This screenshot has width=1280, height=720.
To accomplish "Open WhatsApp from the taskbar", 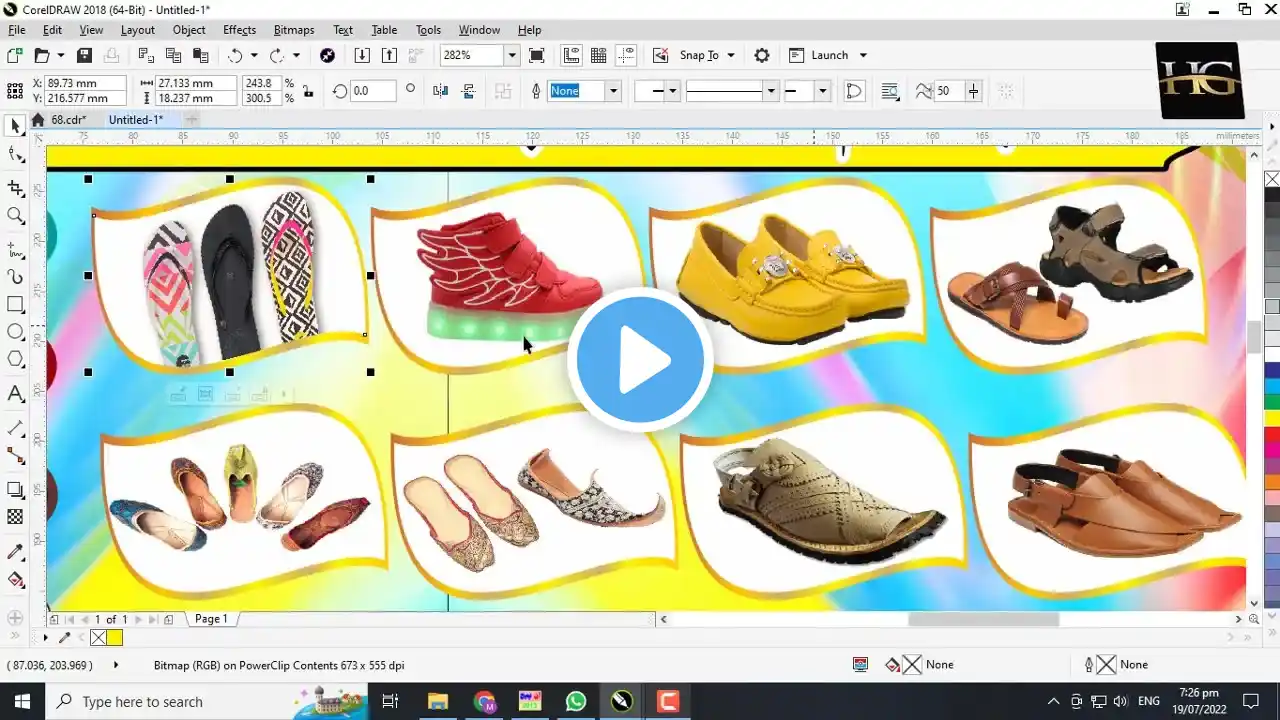I will click(576, 701).
